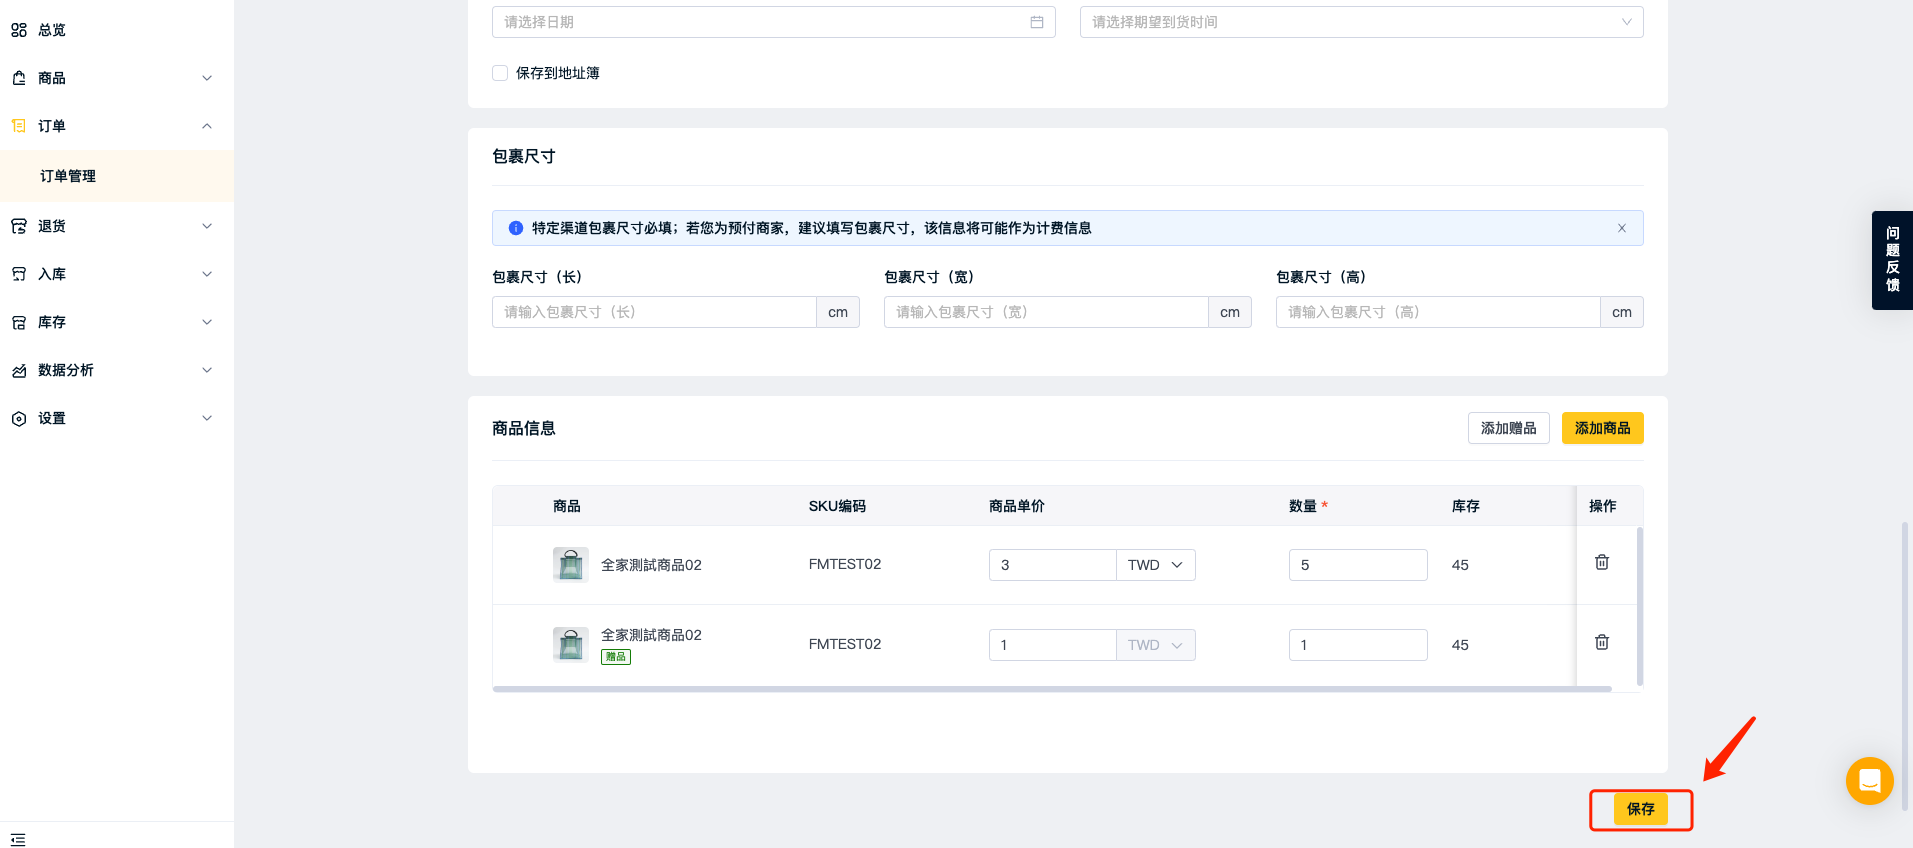Collapse the 订单 sidebar menu

(x=110, y=126)
